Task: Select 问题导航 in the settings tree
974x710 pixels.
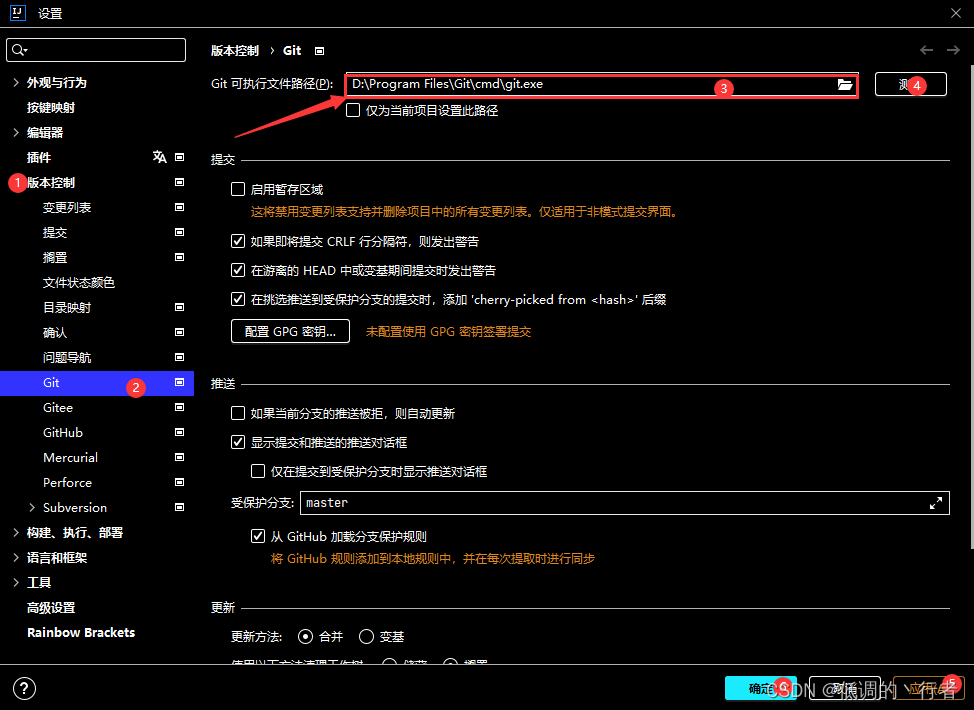Action: coord(67,357)
